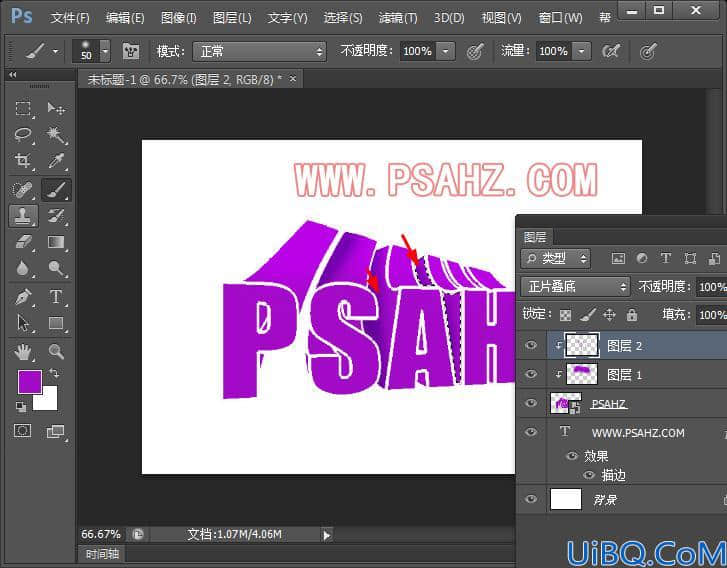The width and height of the screenshot is (727, 568).
Task: Select the Clone Stamp tool
Action: (23, 216)
